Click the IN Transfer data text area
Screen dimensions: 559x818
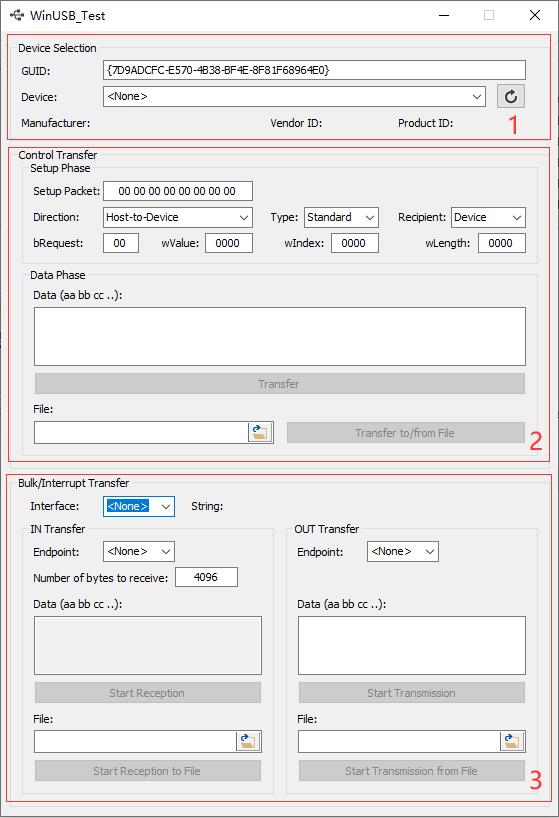click(x=148, y=645)
